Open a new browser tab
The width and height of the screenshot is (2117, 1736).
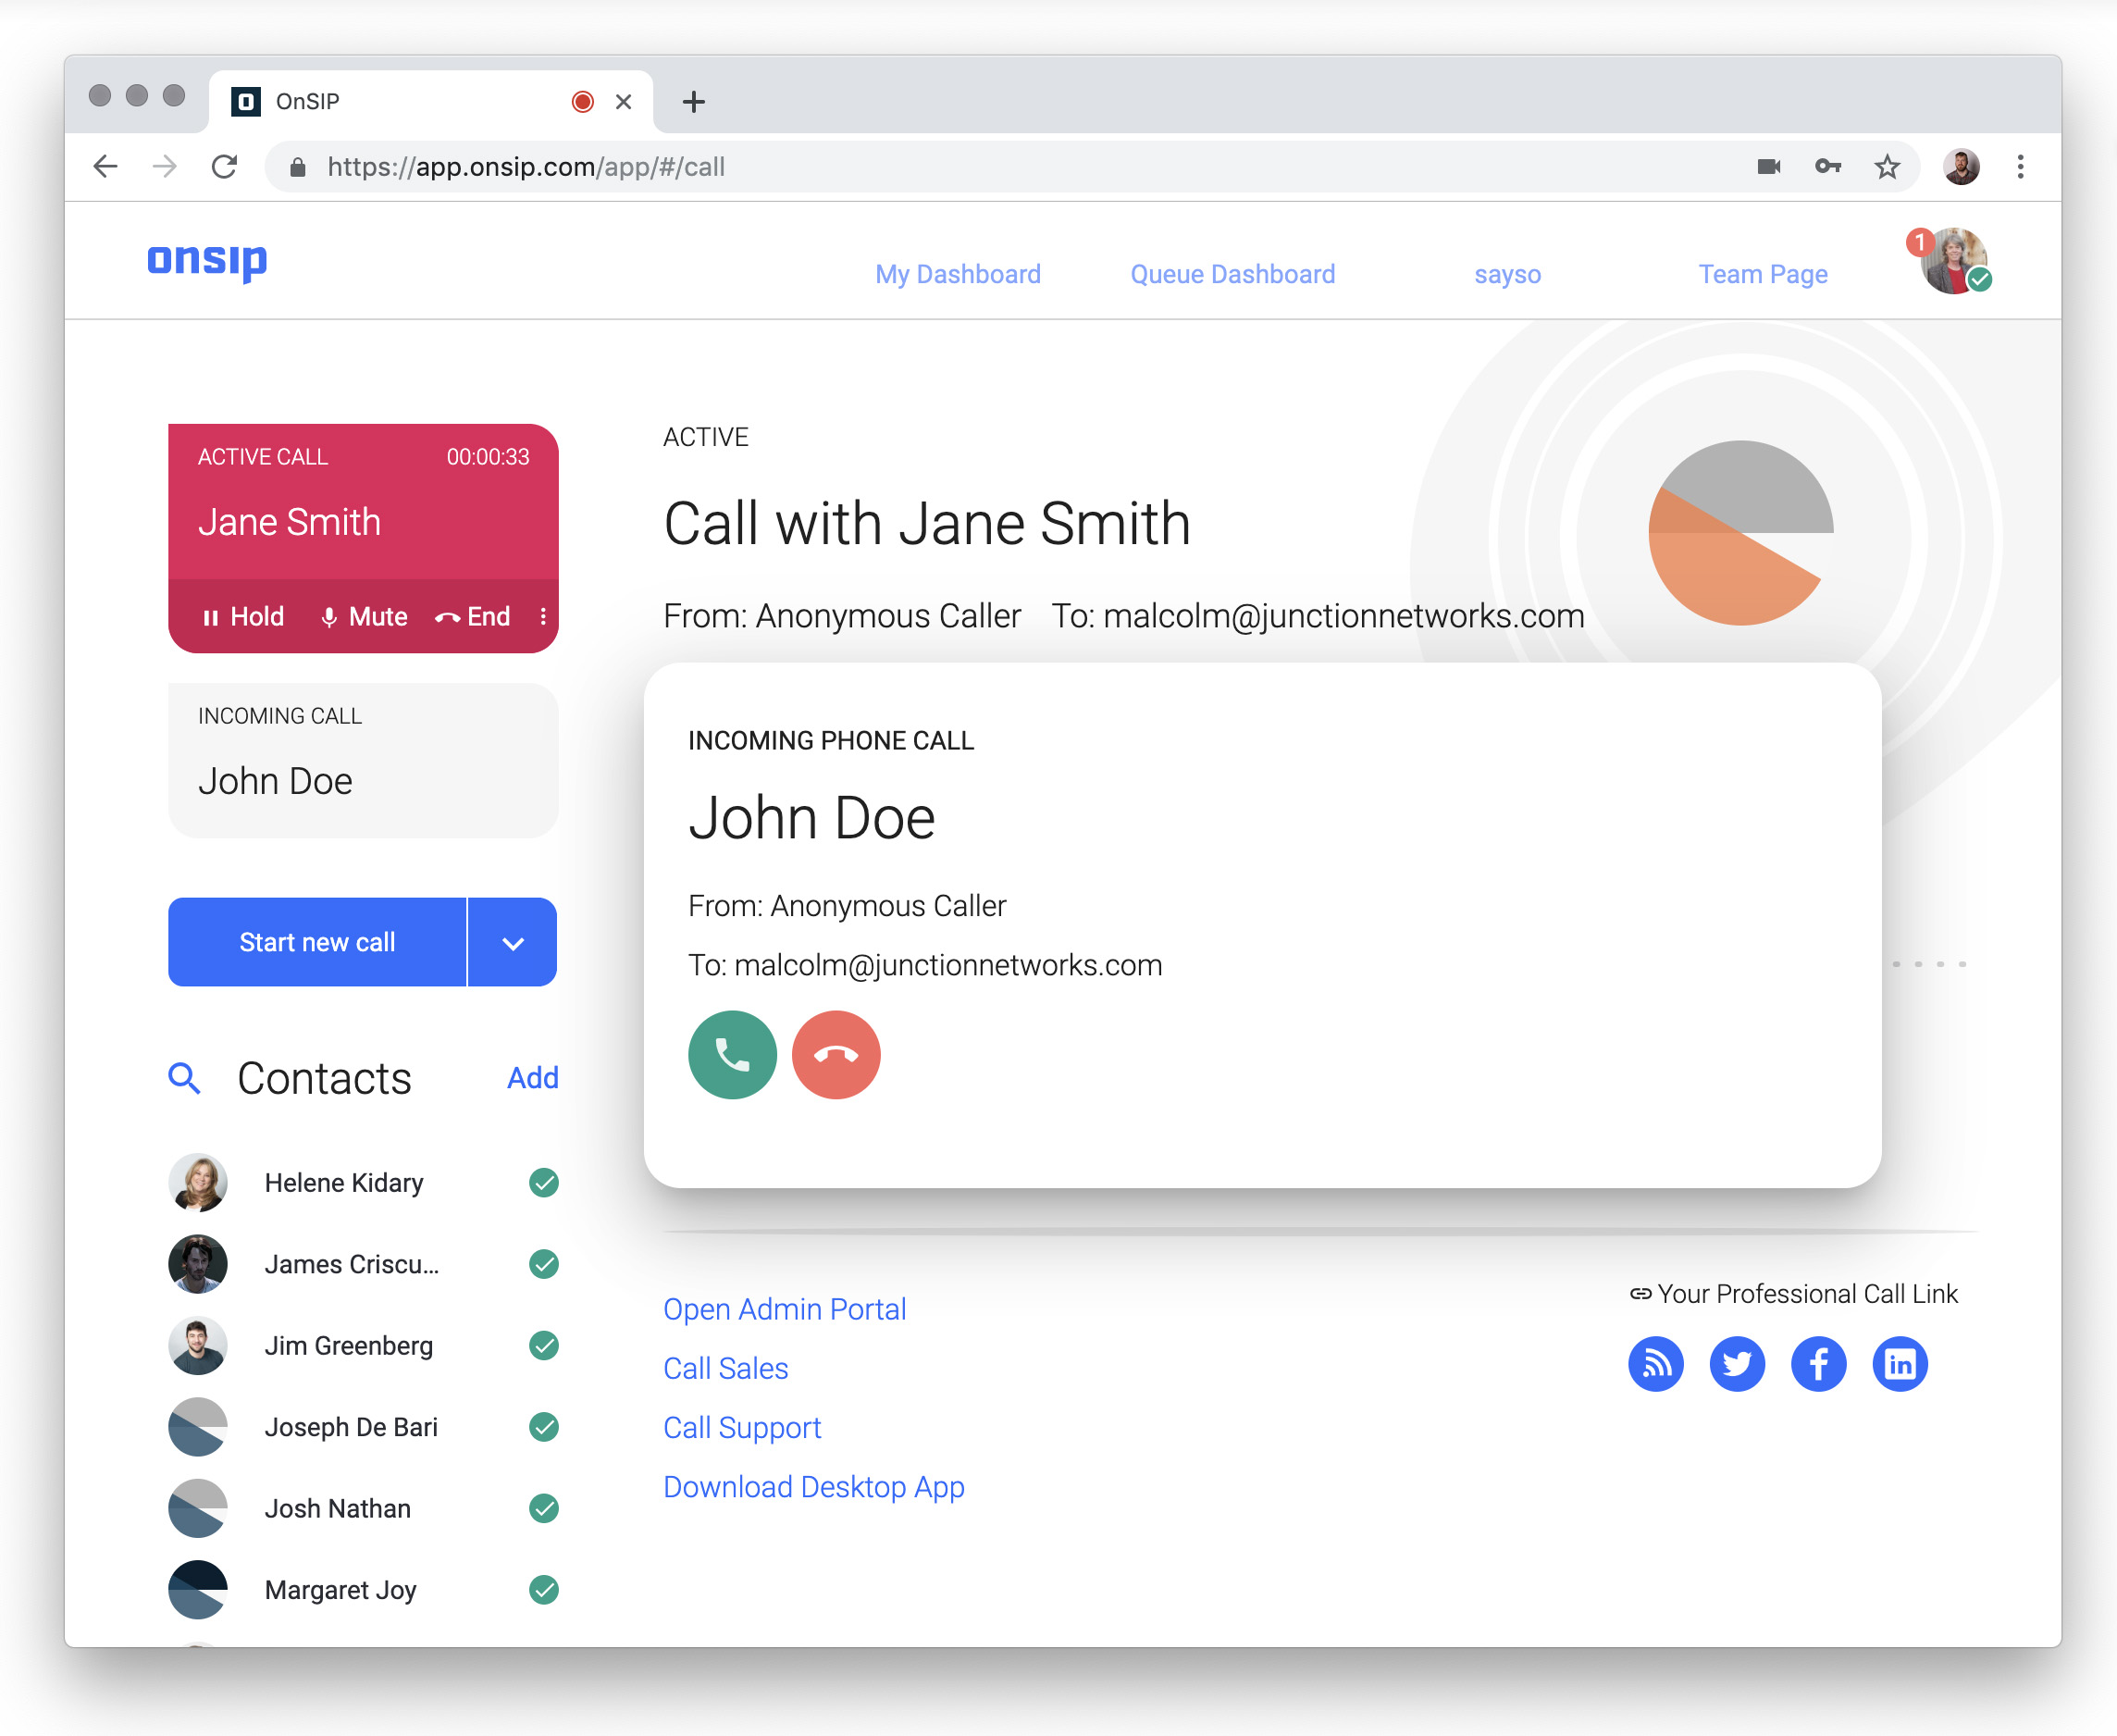[x=694, y=102]
